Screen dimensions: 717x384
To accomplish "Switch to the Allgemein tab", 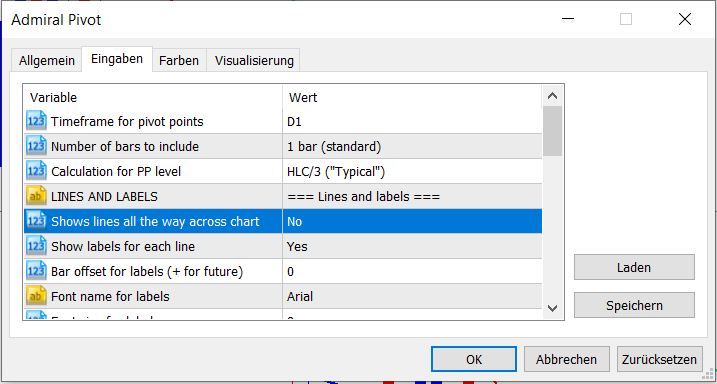I will (x=47, y=61).
